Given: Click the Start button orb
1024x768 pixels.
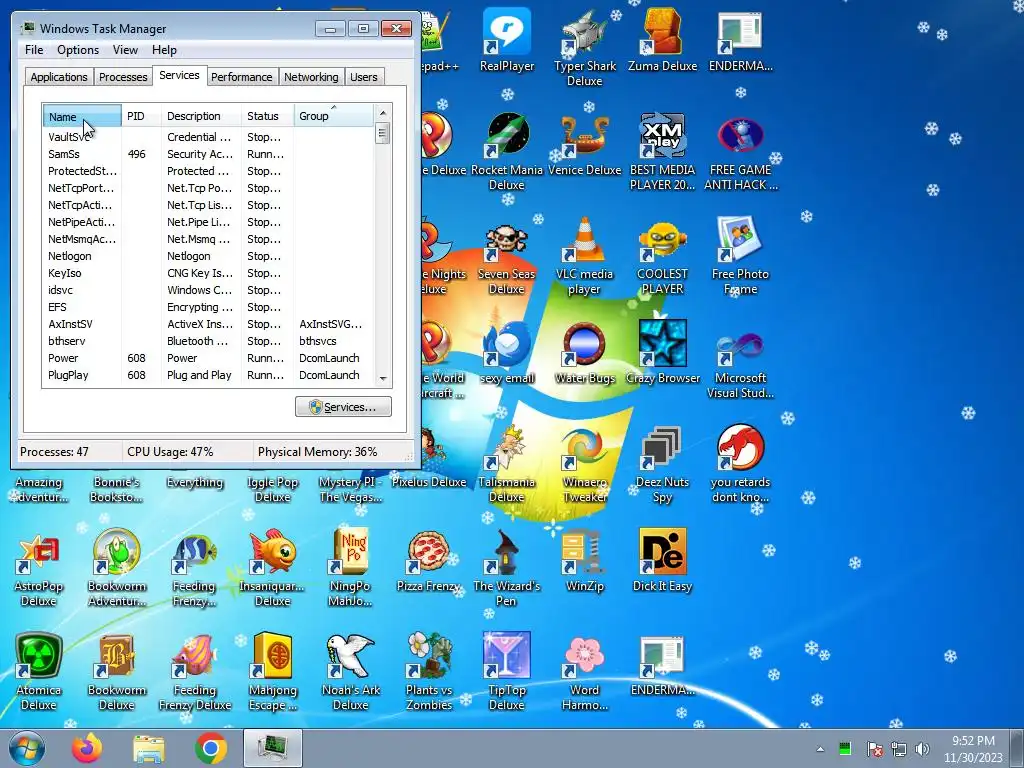Looking at the screenshot, I should [26, 748].
